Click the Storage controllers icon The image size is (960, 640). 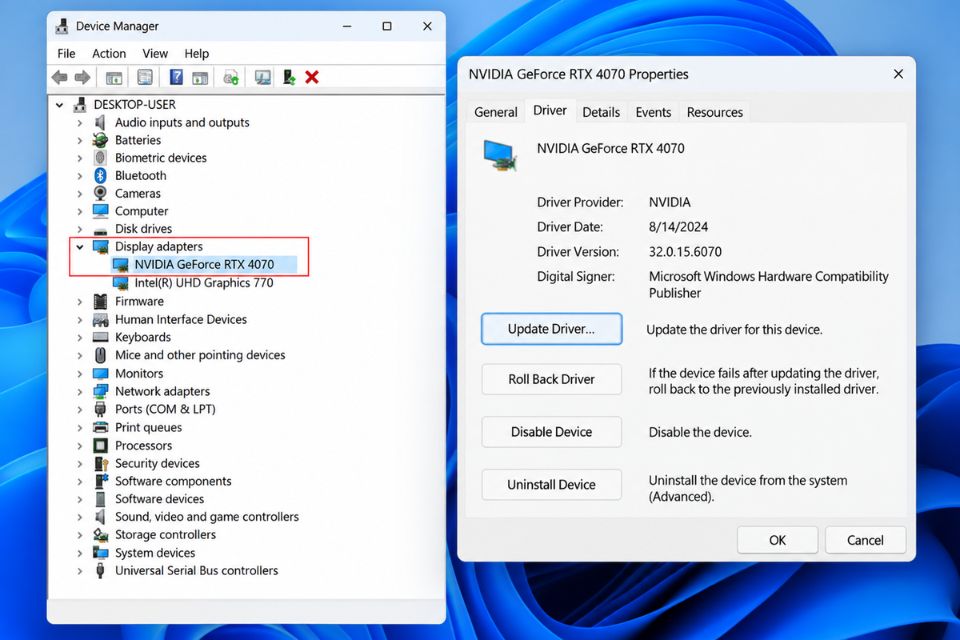click(x=100, y=535)
